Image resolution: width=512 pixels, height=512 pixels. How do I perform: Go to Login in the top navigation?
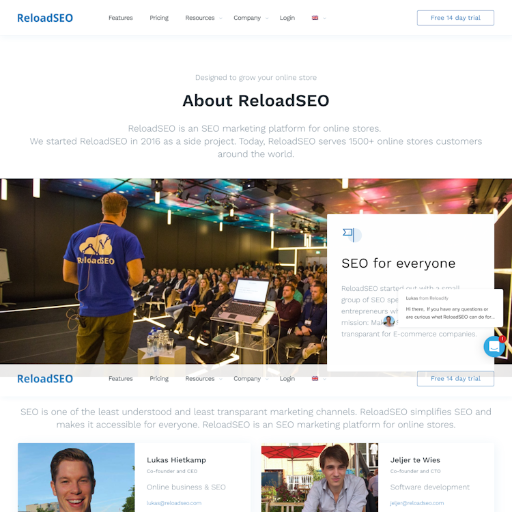coord(287,18)
